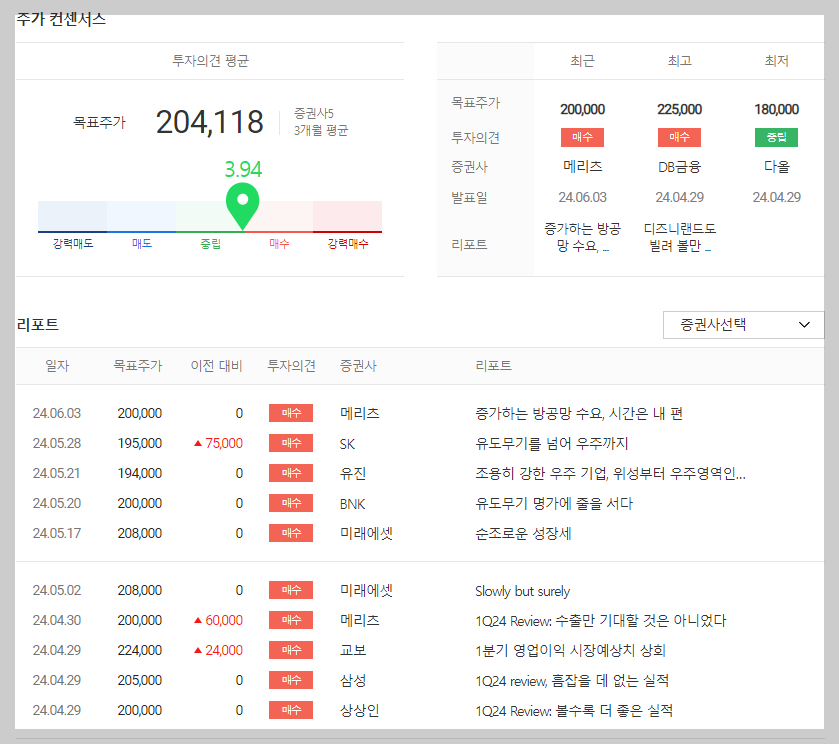Click the 24.05.02 date in 미래에셋 row

pos(57,590)
